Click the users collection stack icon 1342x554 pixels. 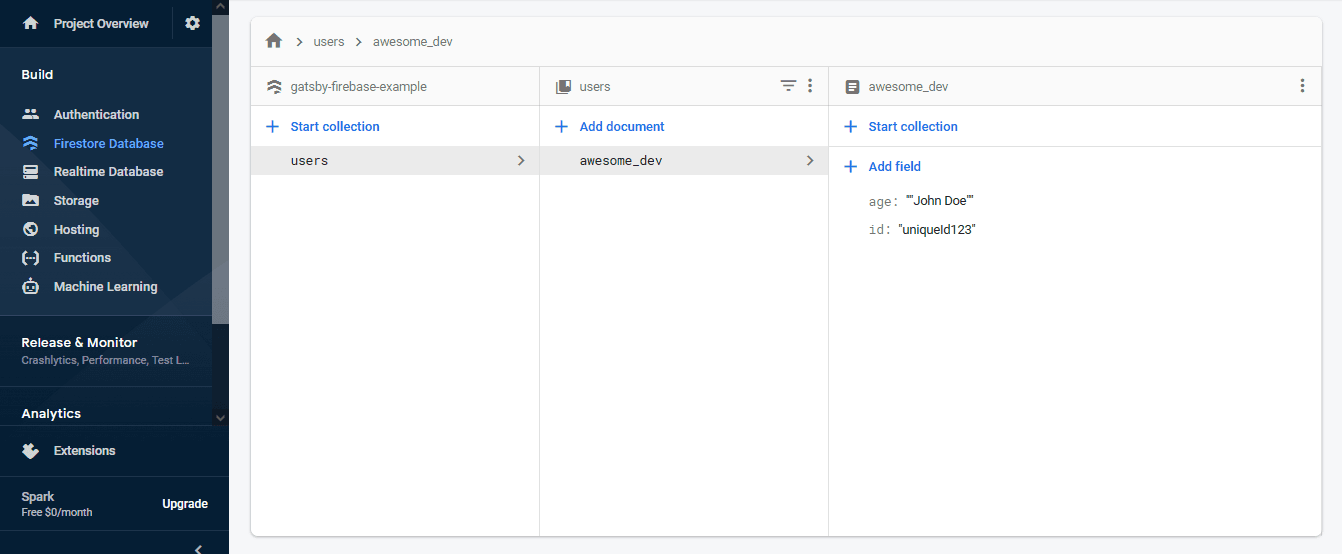[563, 87]
